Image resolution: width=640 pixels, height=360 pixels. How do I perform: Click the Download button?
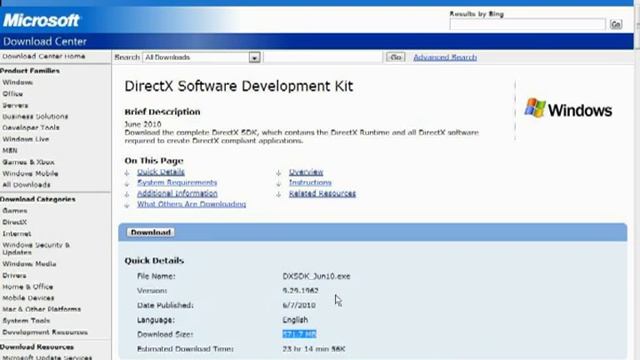[x=151, y=232]
